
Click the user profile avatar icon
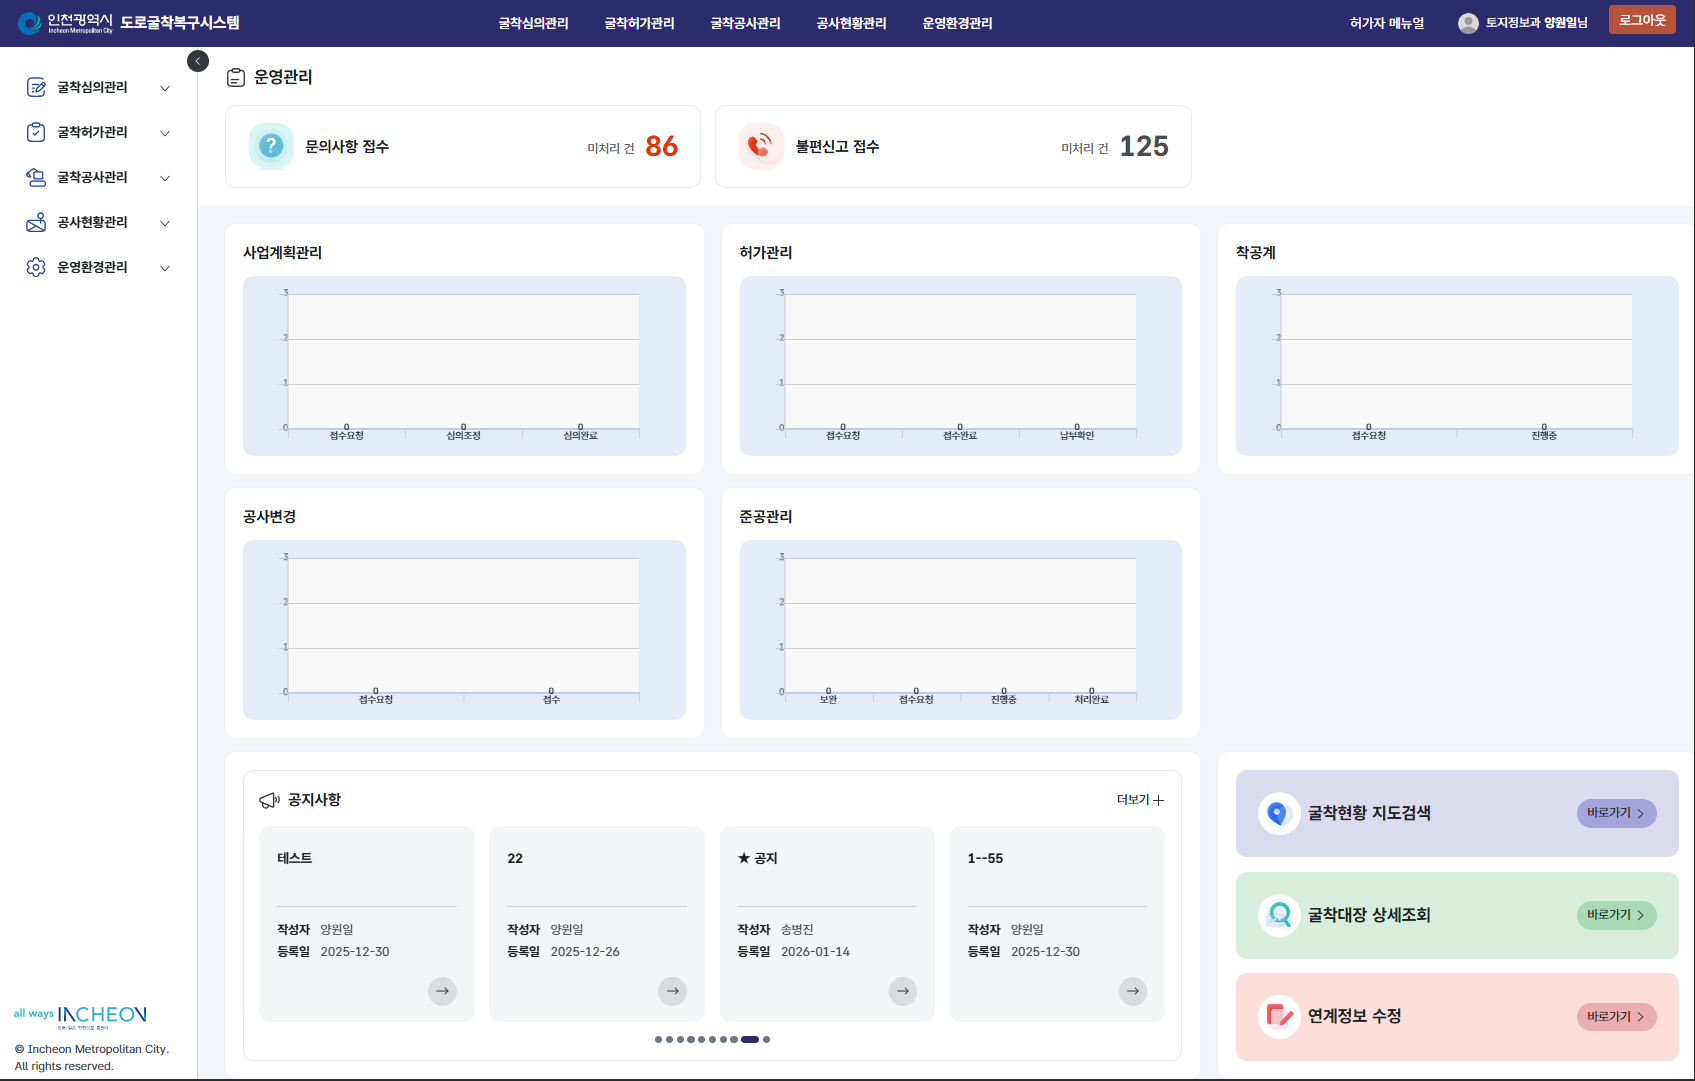point(1468,23)
